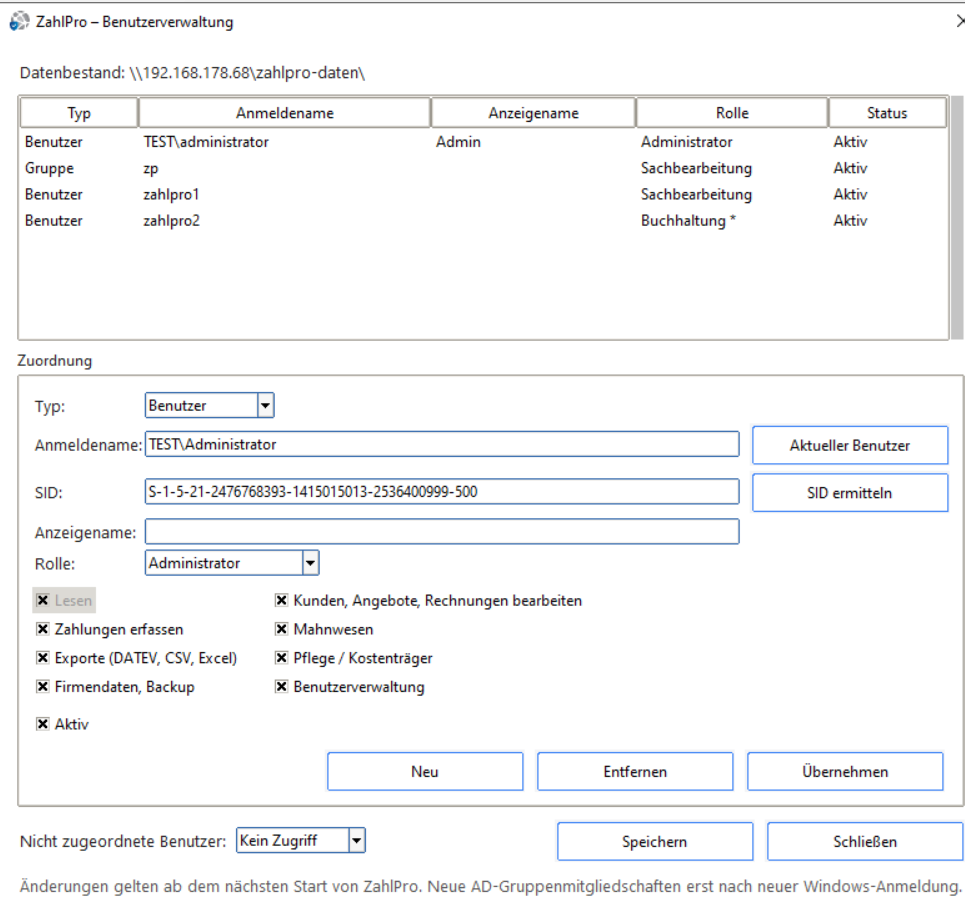Toggle Exporte (DATEV, CSV, Excel) checkbox
This screenshot has width=965, height=910.
coord(42,658)
